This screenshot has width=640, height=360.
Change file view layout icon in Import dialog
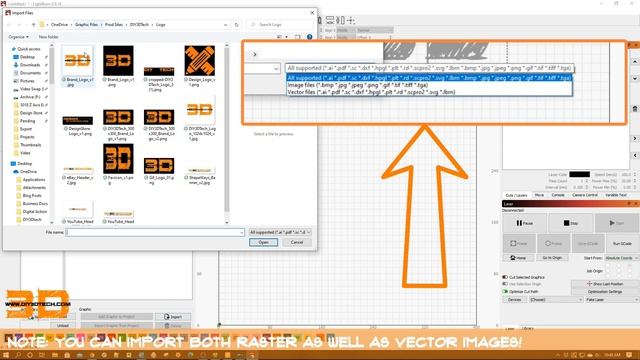pyautogui.click(x=280, y=37)
